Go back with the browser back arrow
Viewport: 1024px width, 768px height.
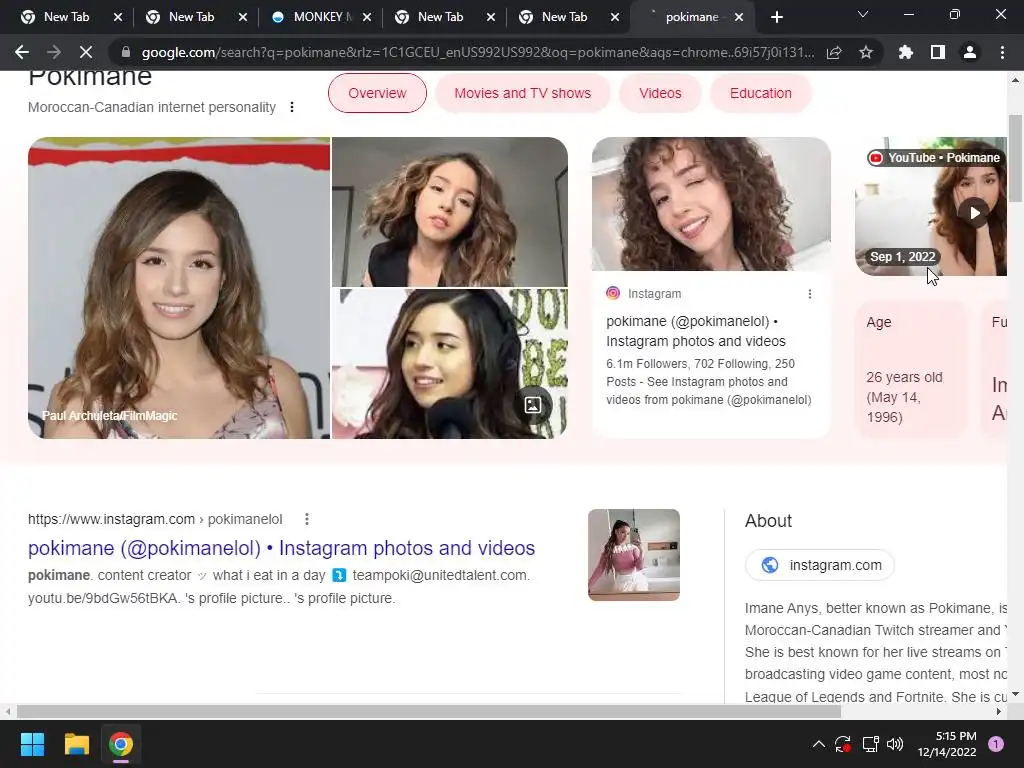(22, 52)
